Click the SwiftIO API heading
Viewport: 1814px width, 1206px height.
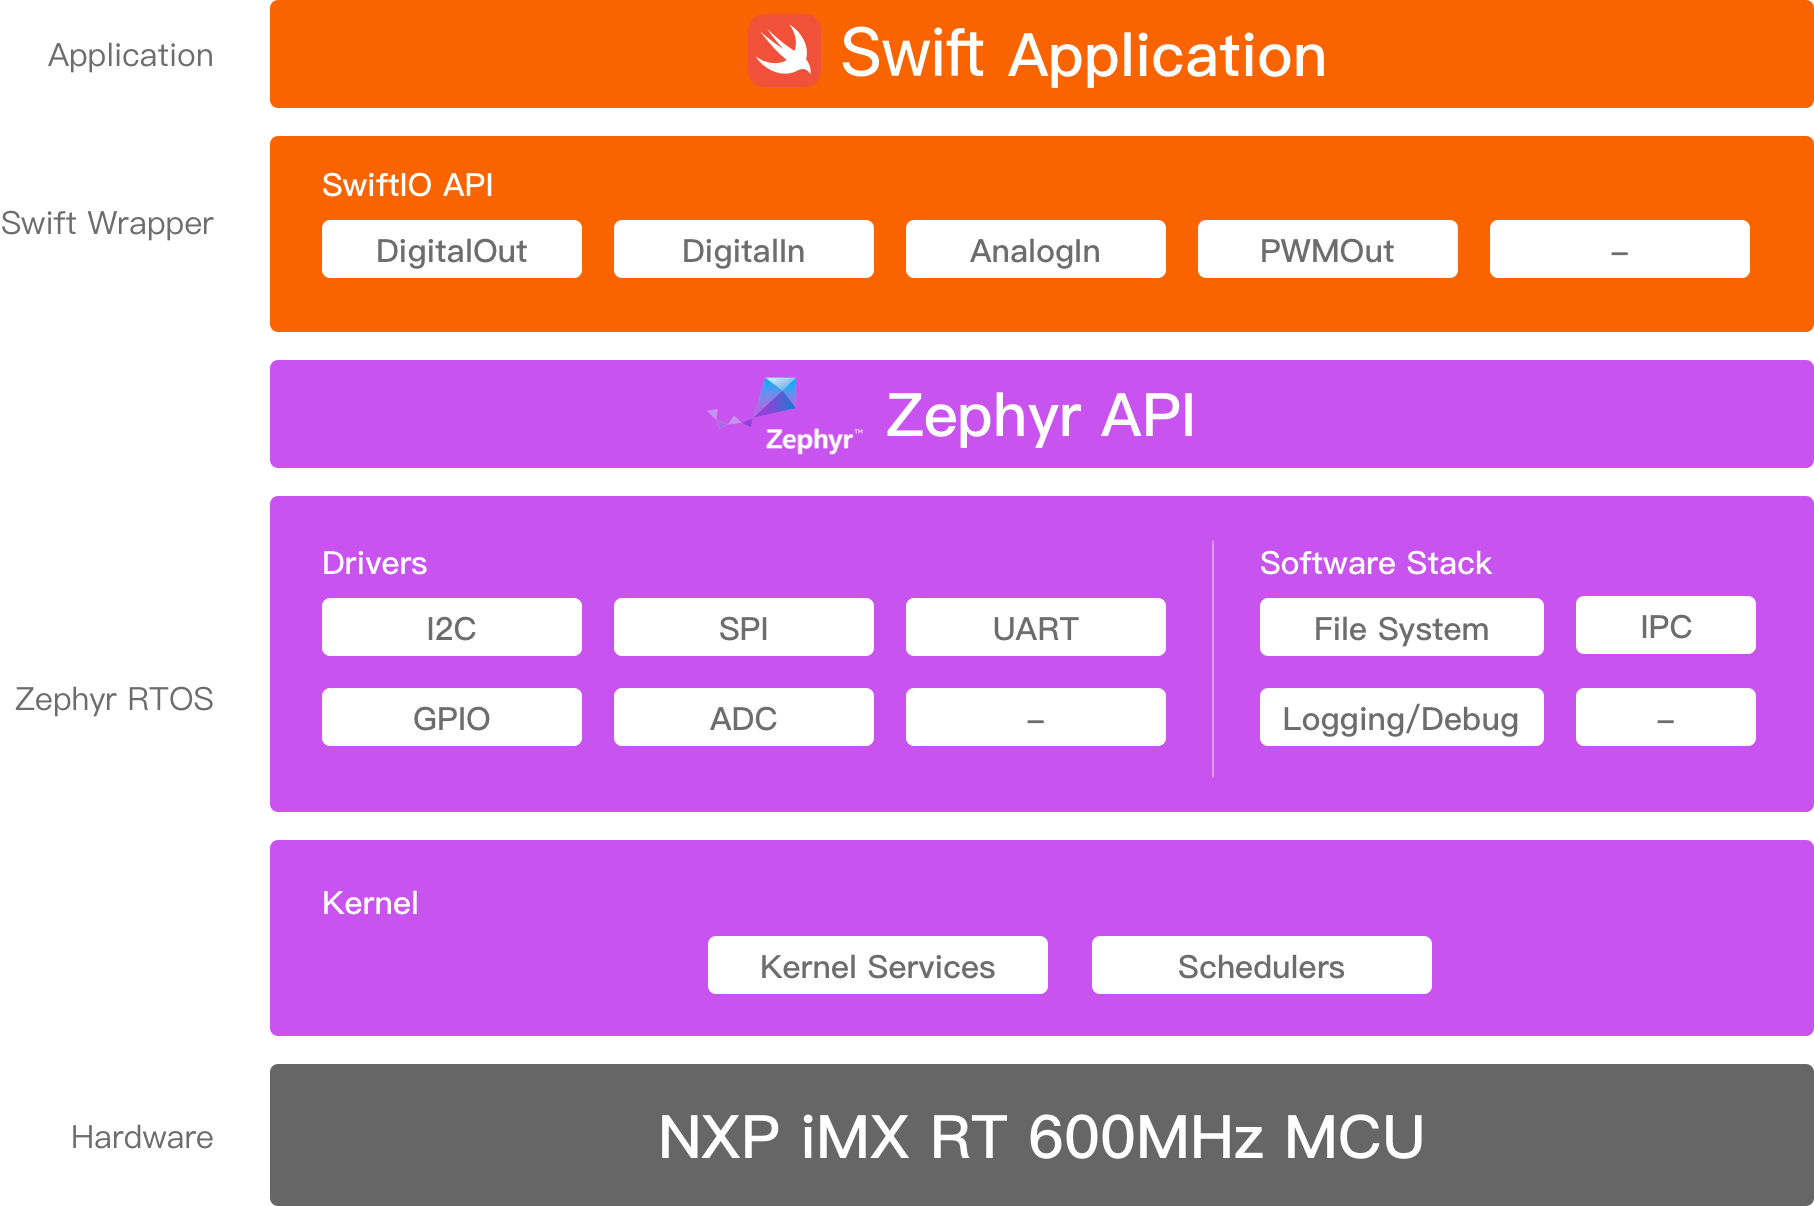pyautogui.click(x=408, y=185)
